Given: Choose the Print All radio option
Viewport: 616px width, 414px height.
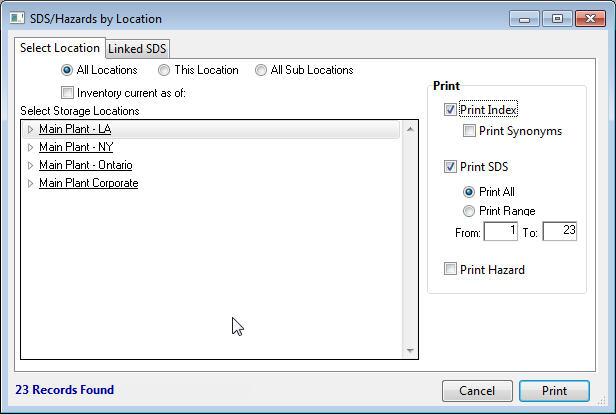Looking at the screenshot, I should coord(469,192).
